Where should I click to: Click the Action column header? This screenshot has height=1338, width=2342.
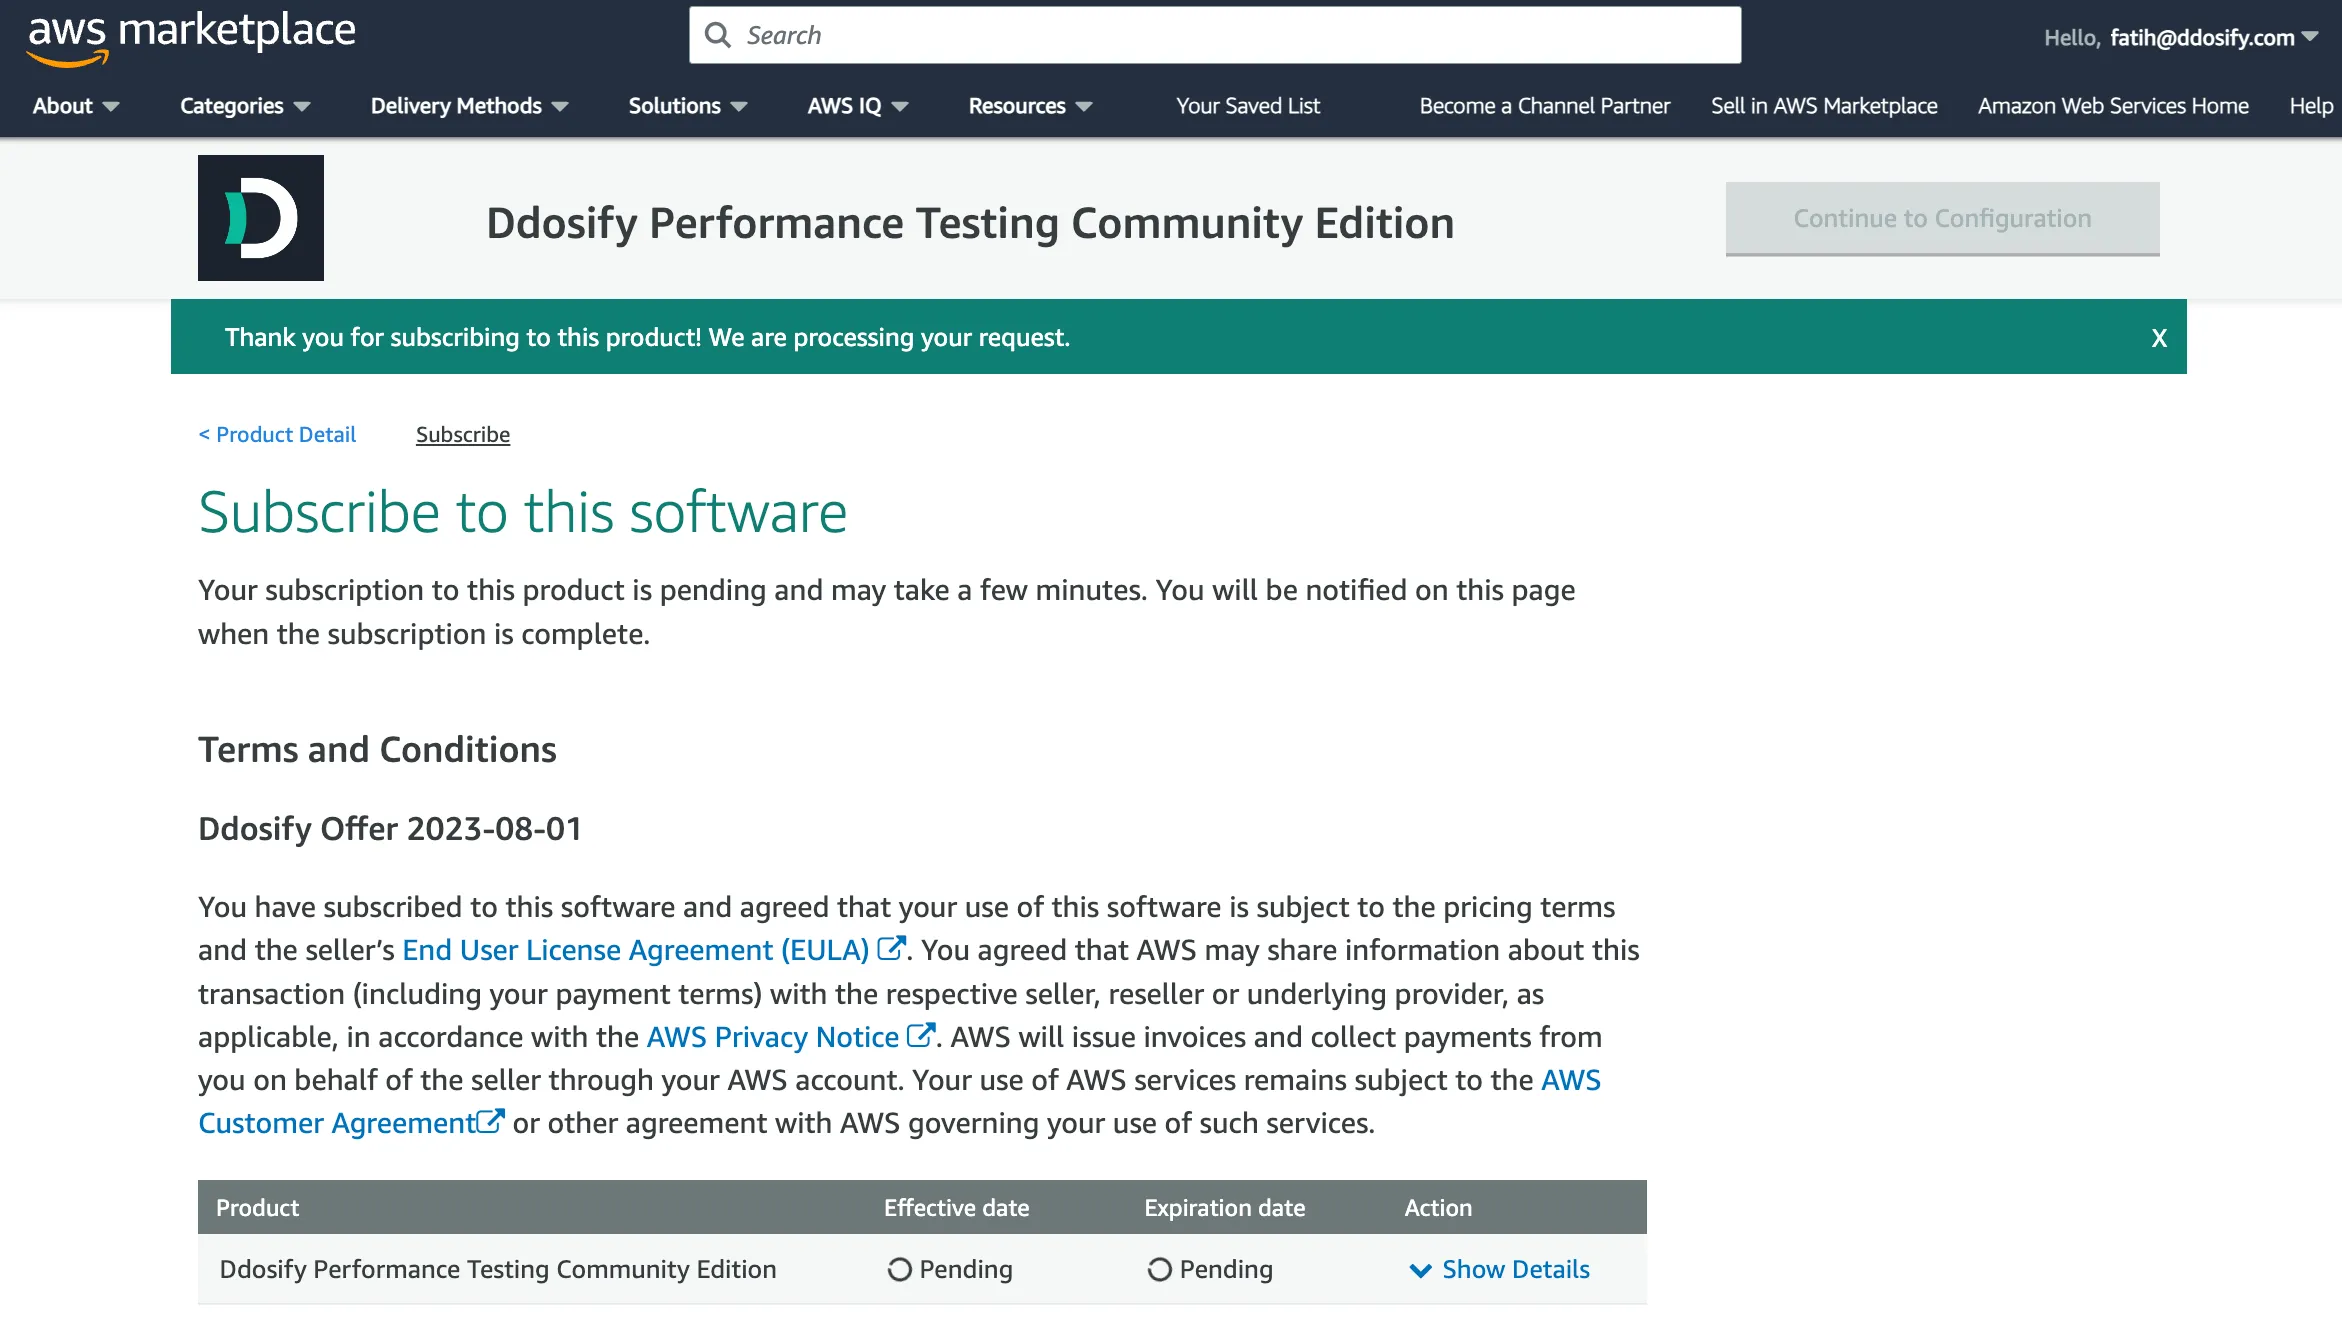[1438, 1208]
